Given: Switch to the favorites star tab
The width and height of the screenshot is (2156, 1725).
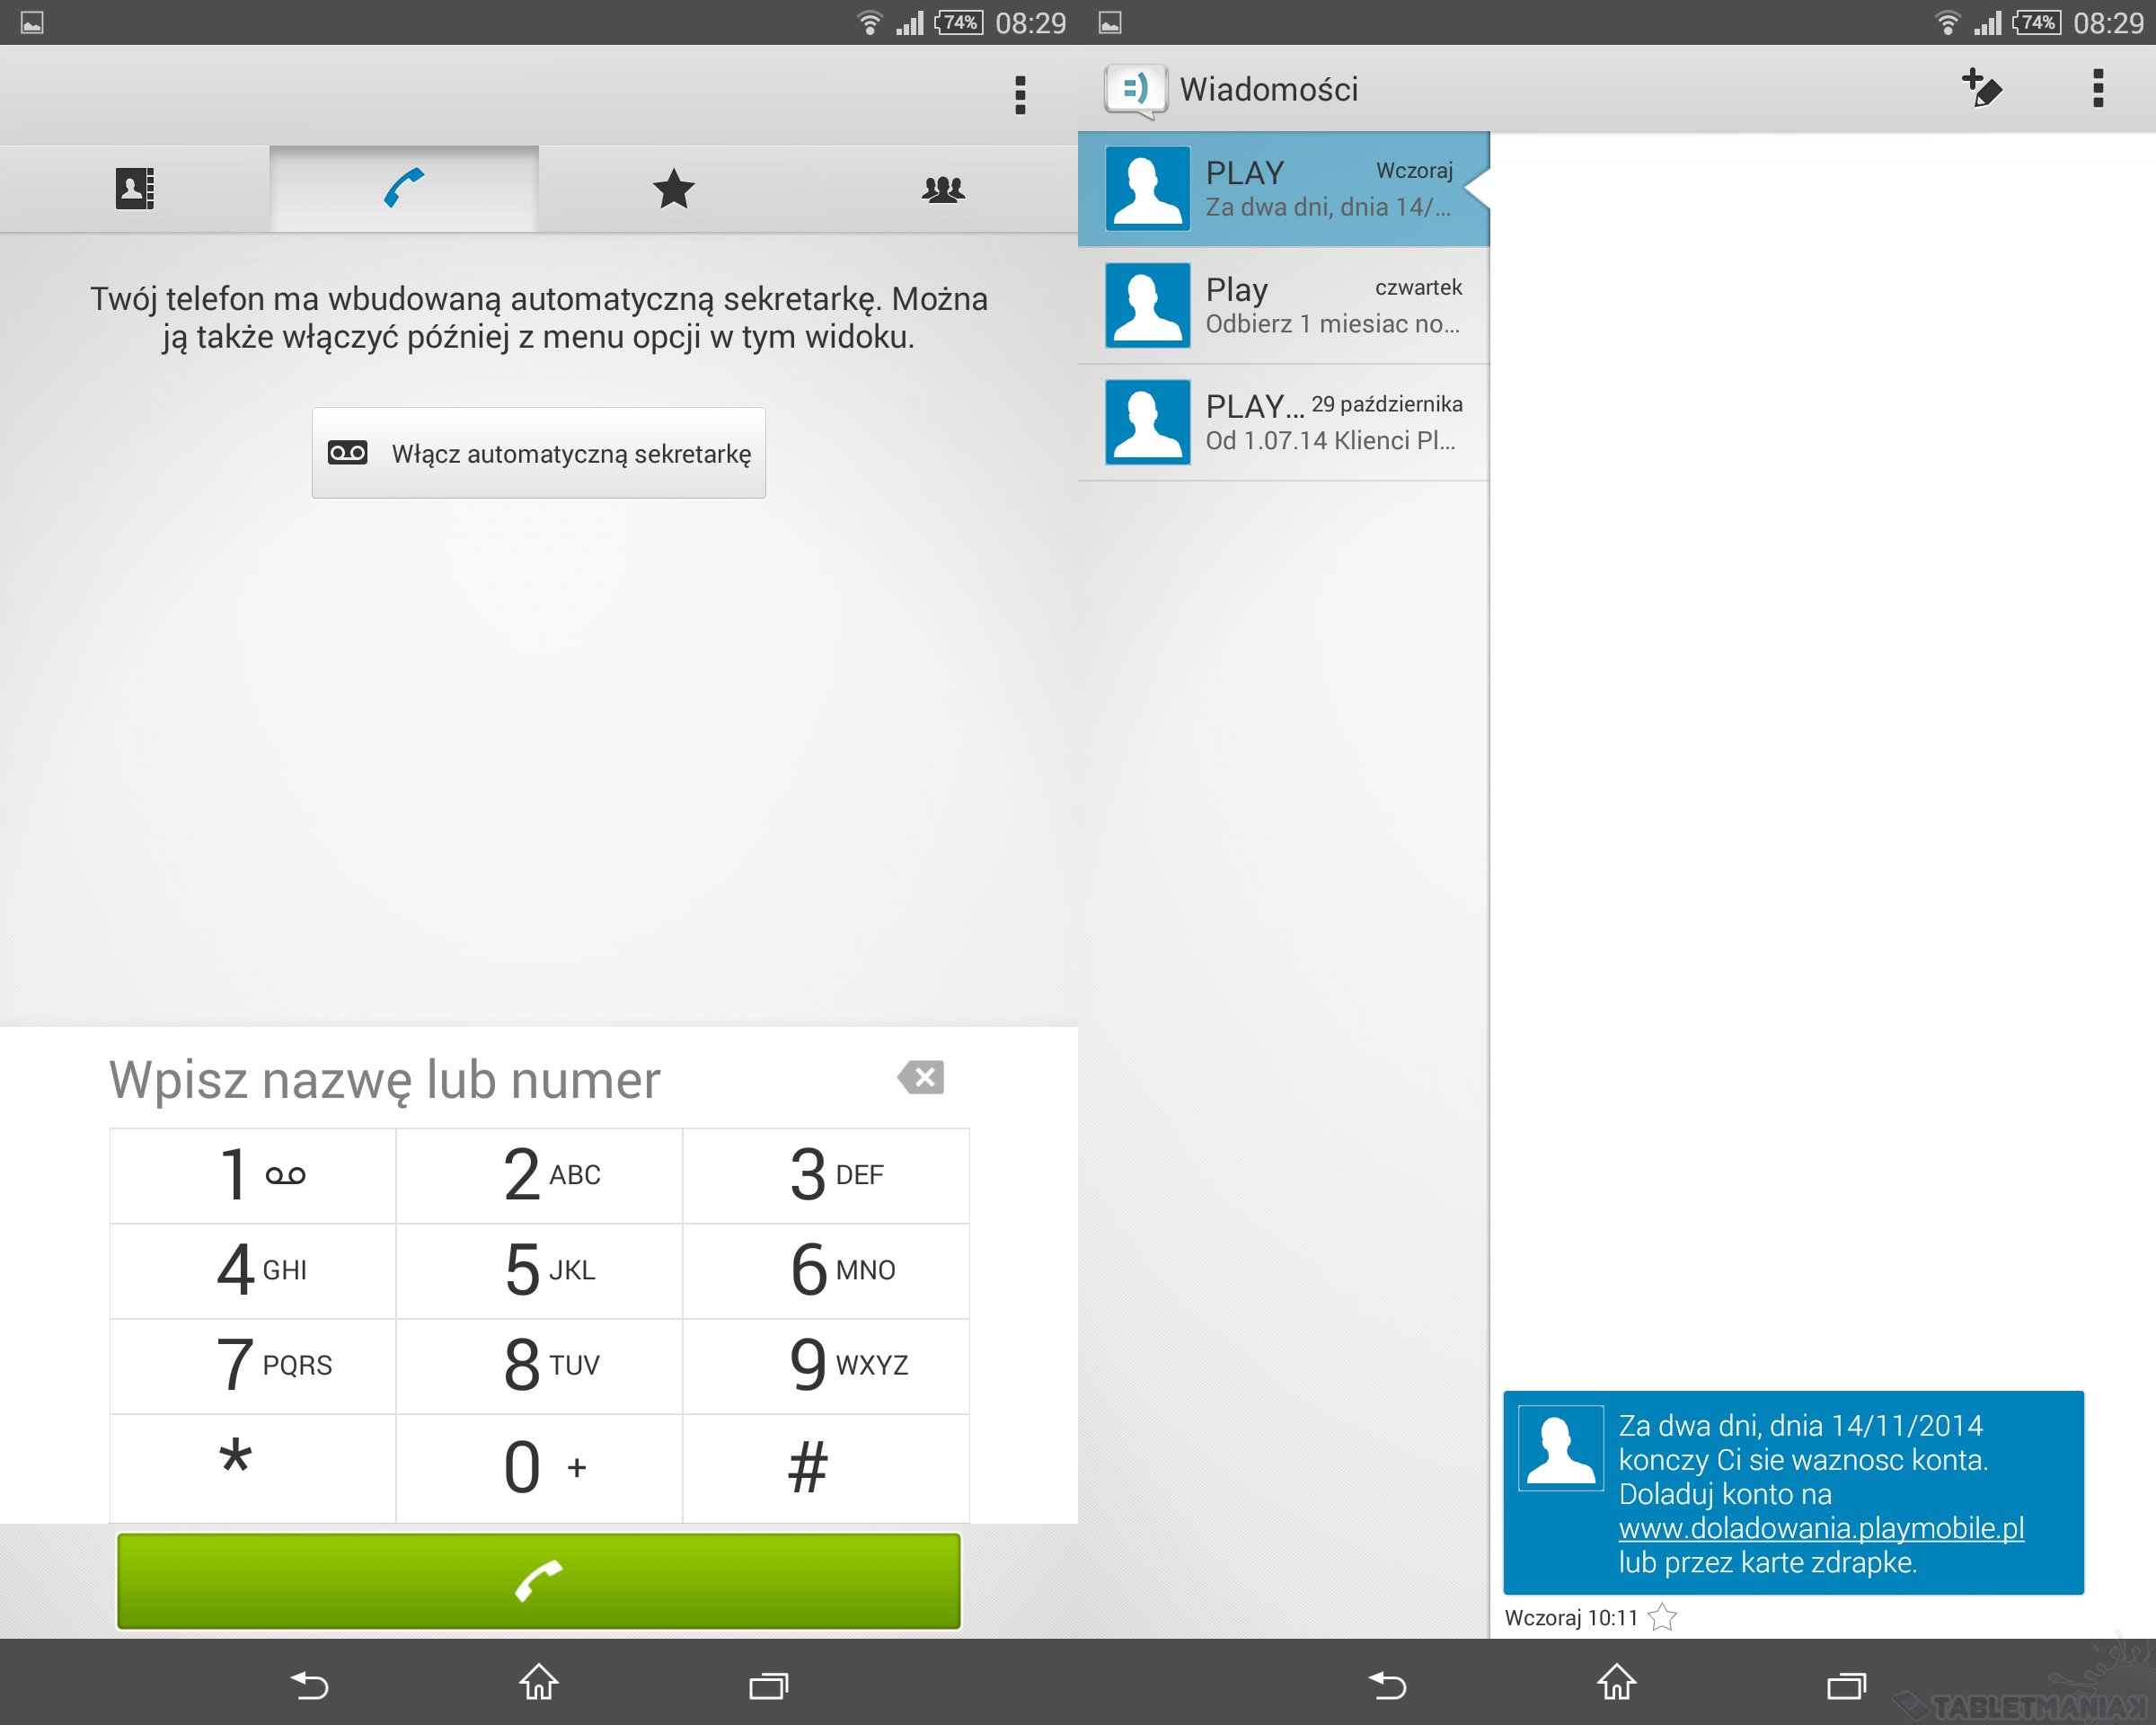Looking at the screenshot, I should (673, 189).
